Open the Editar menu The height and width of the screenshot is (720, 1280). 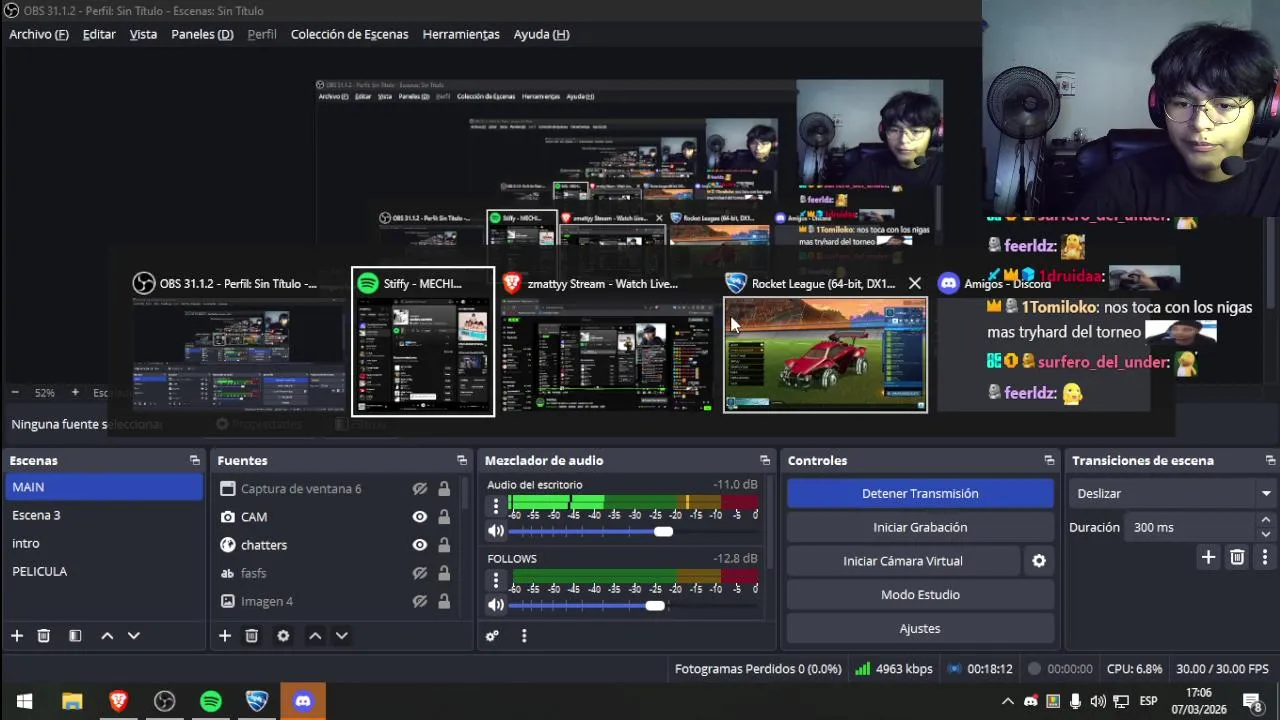click(99, 34)
